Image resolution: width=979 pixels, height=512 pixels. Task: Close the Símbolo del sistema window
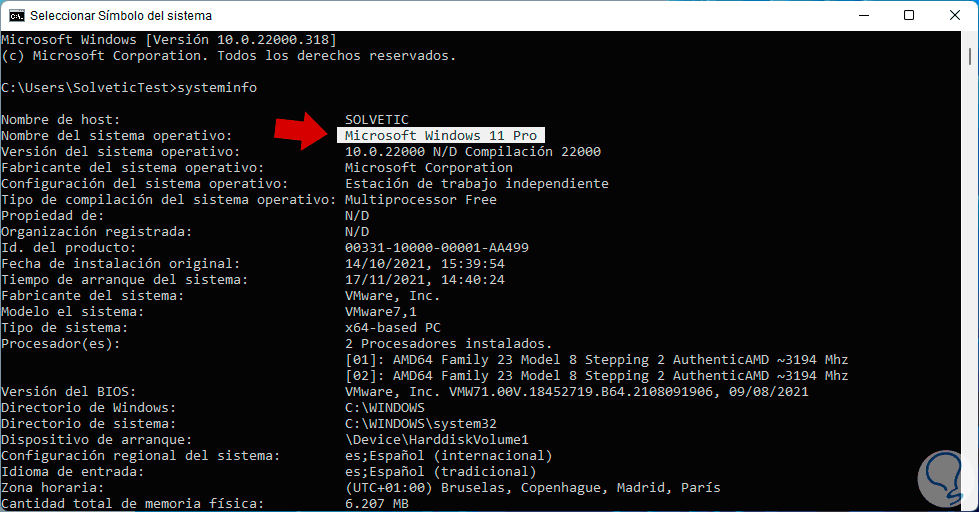(x=955, y=15)
